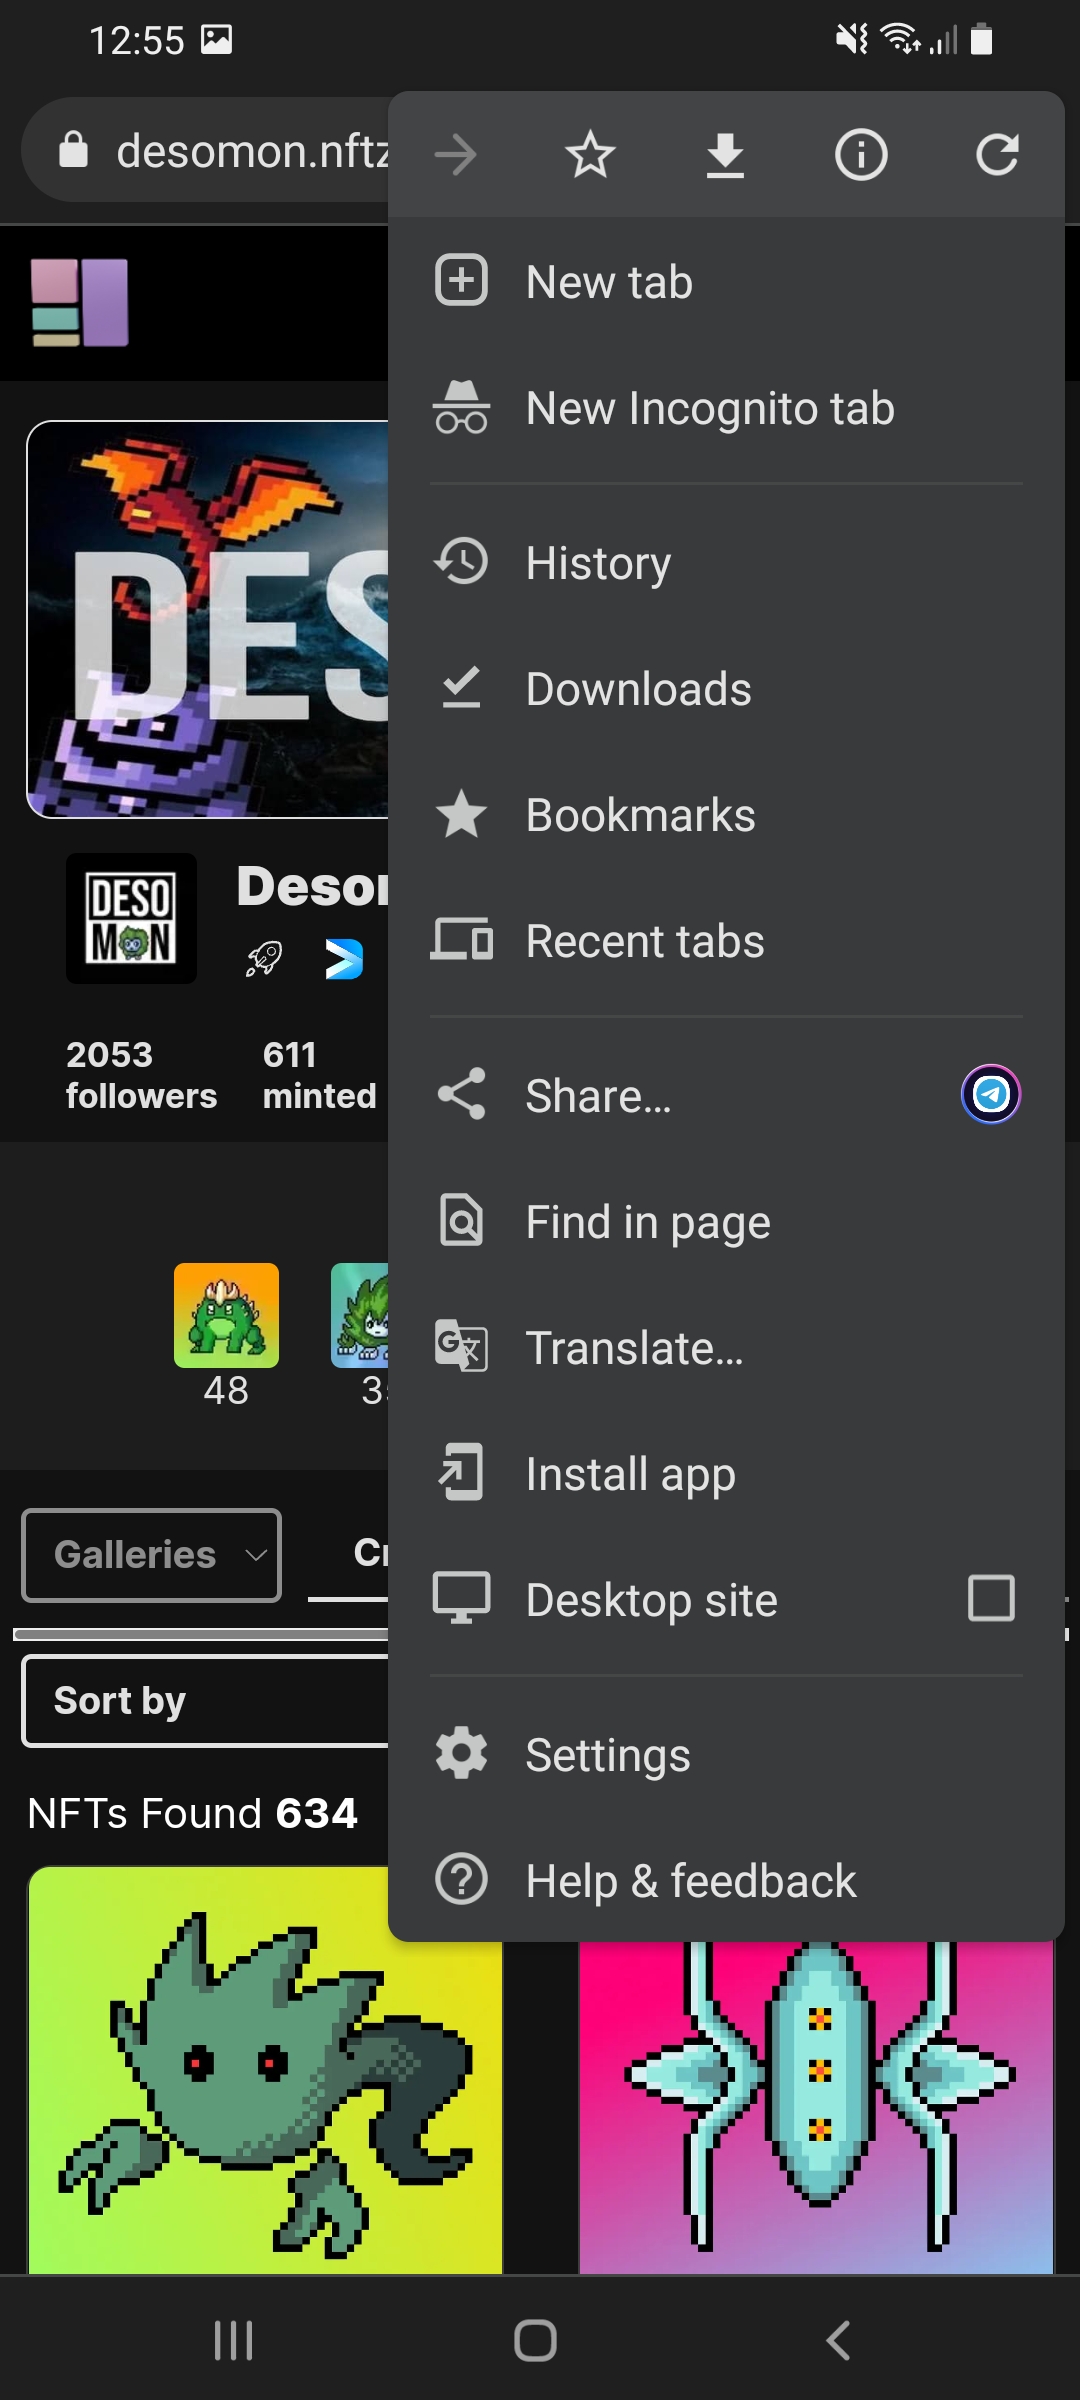Select History from the menu
The width and height of the screenshot is (1080, 2400).
(598, 563)
